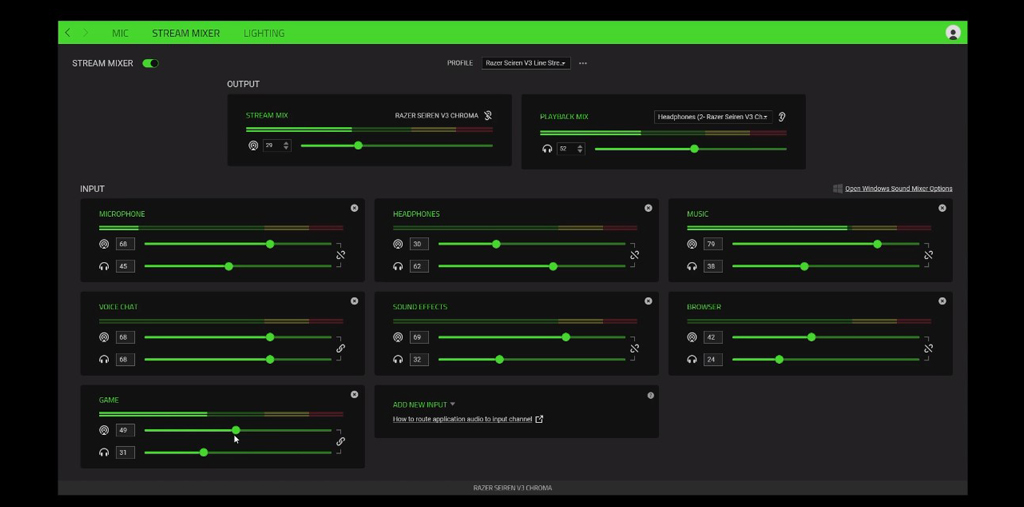
Task: Click Playback Mix volume stepper arrows
Action: click(580, 149)
